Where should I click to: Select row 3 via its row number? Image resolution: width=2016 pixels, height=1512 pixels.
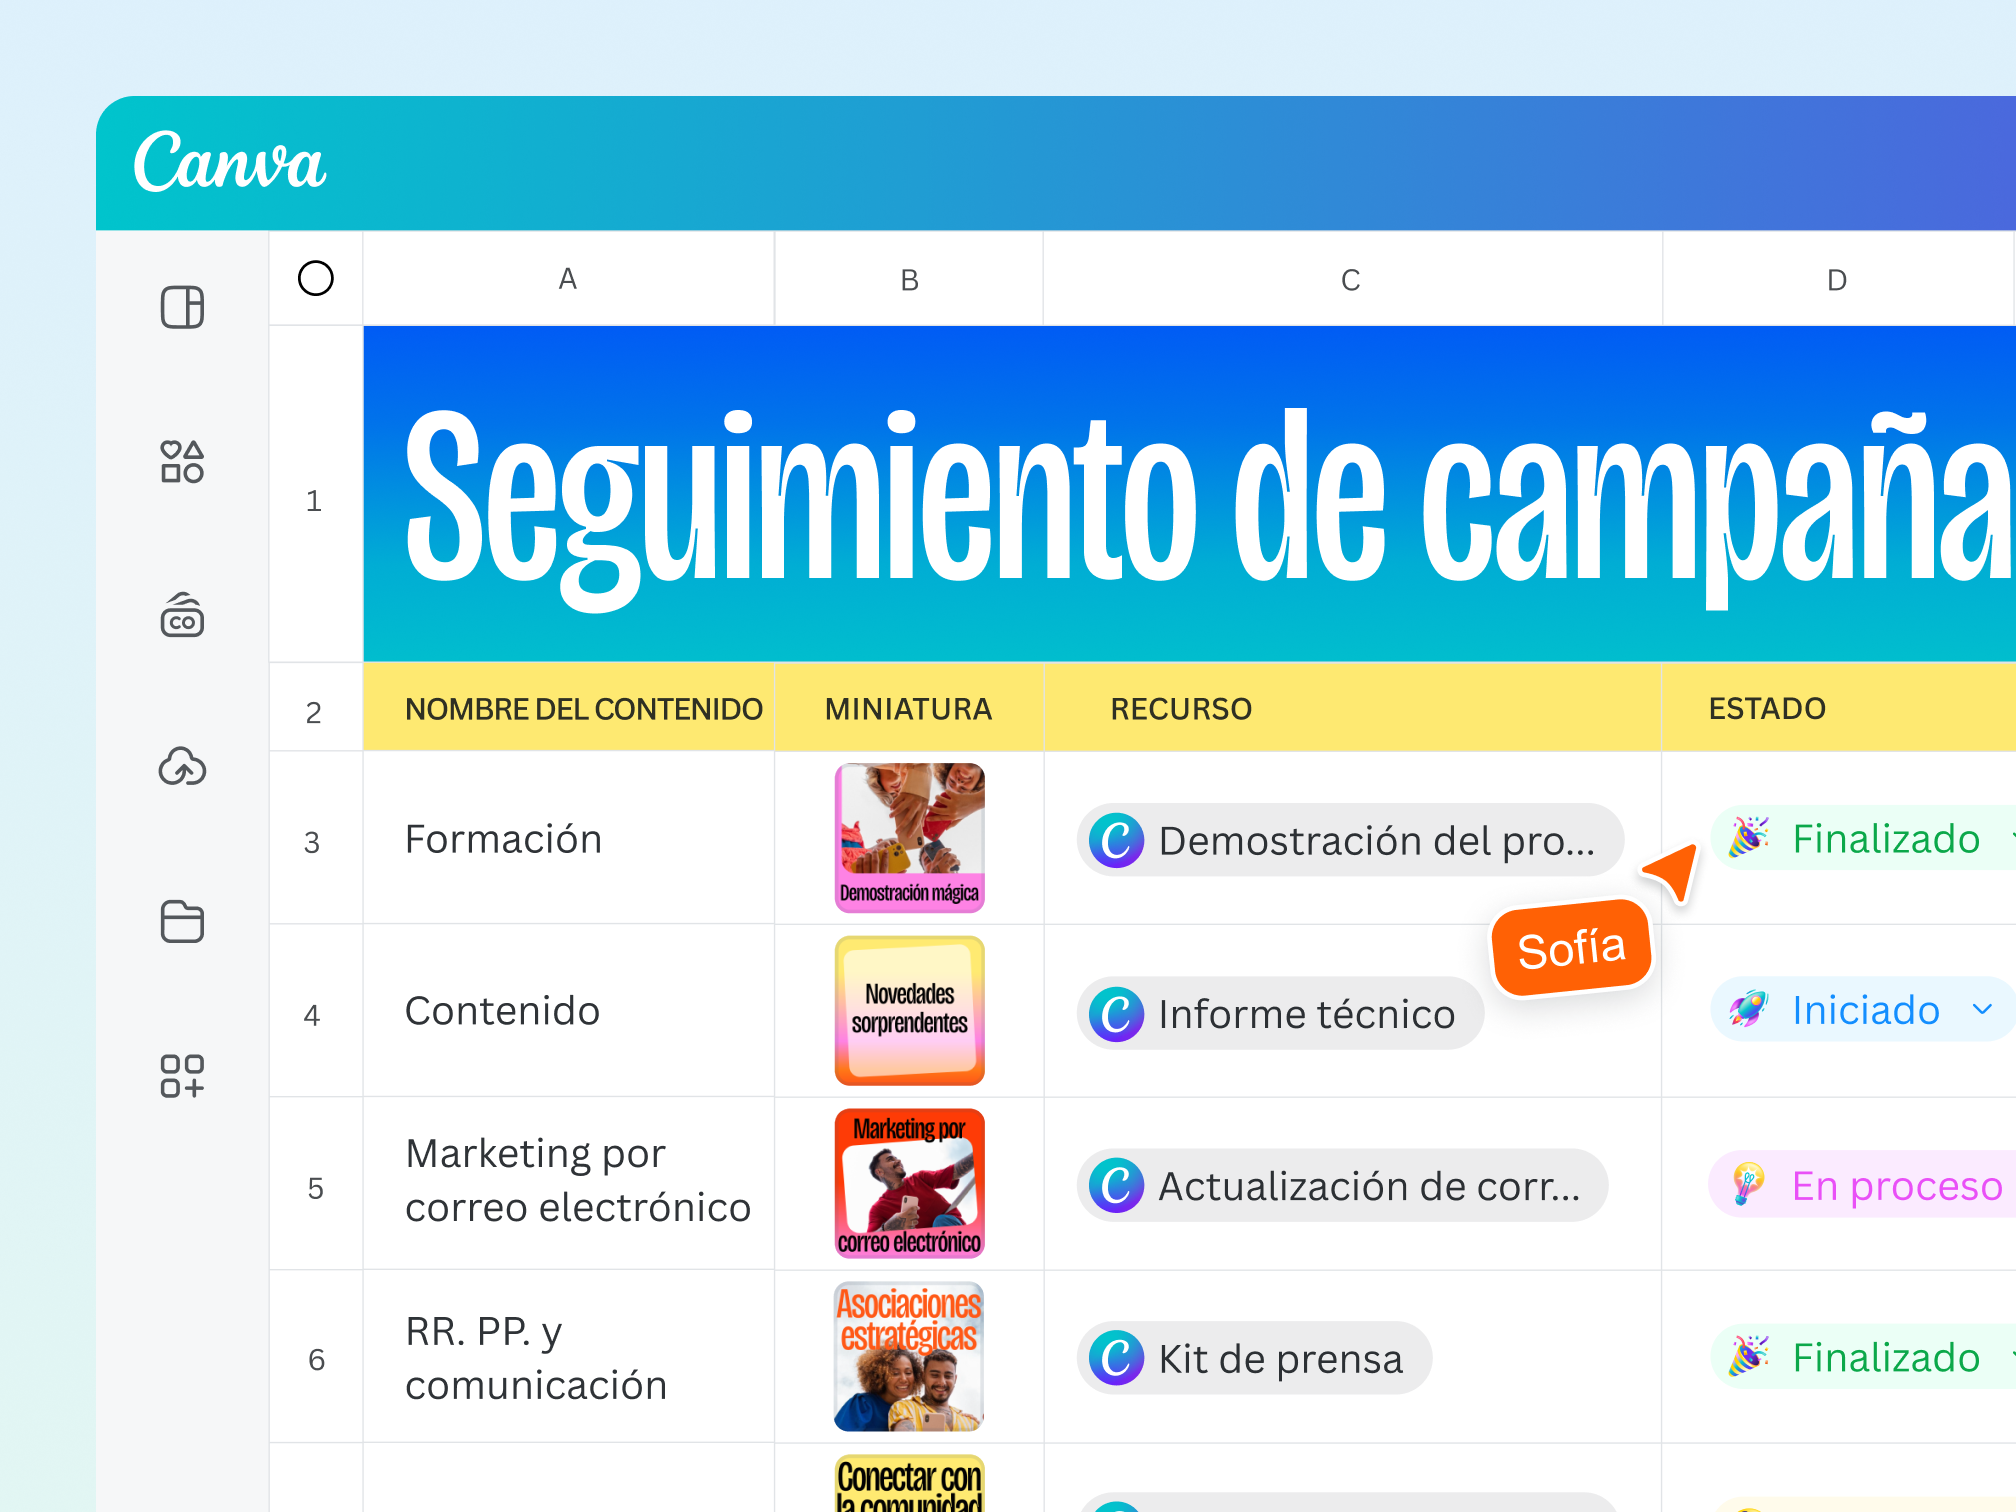(315, 839)
